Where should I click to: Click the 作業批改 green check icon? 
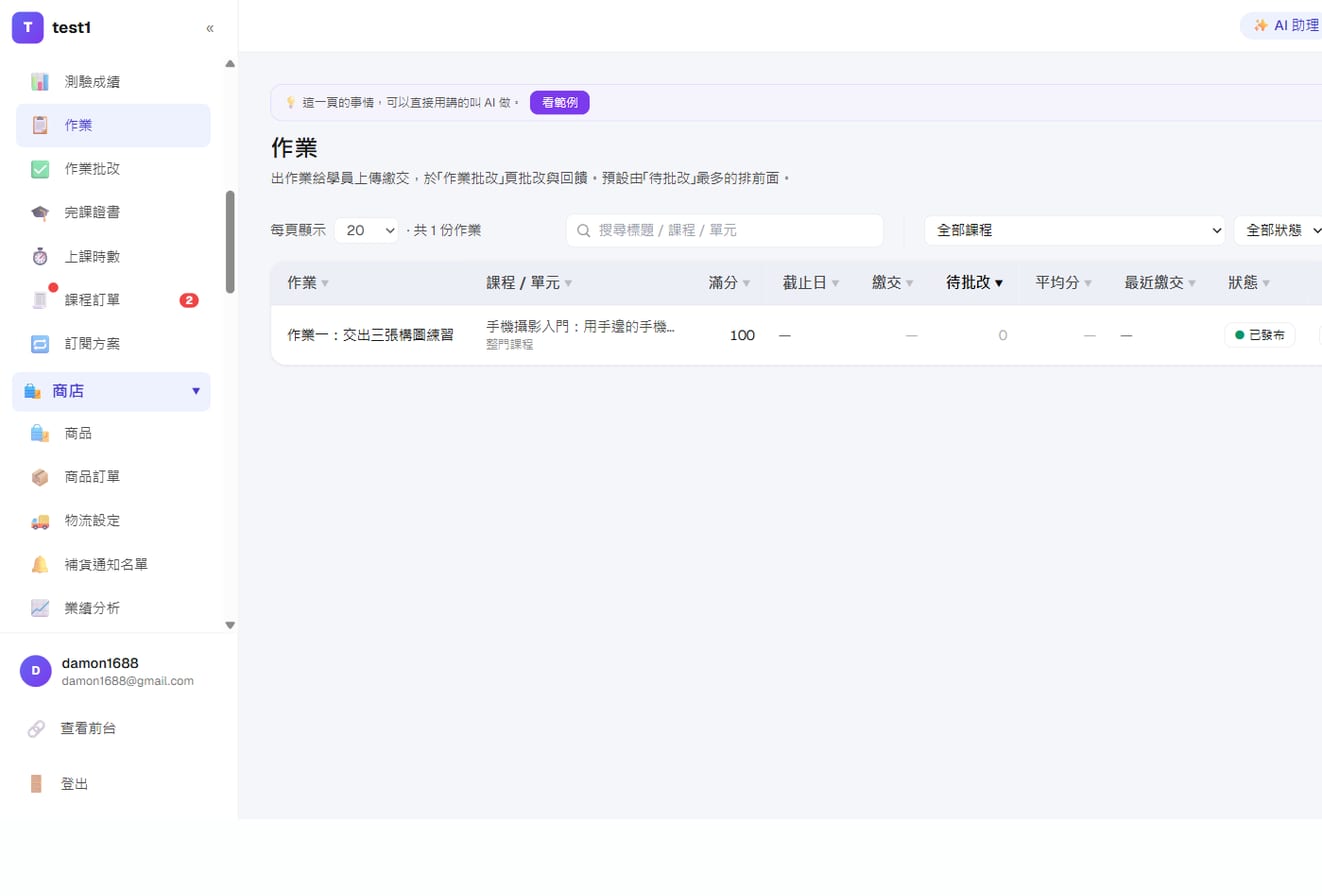coord(40,169)
